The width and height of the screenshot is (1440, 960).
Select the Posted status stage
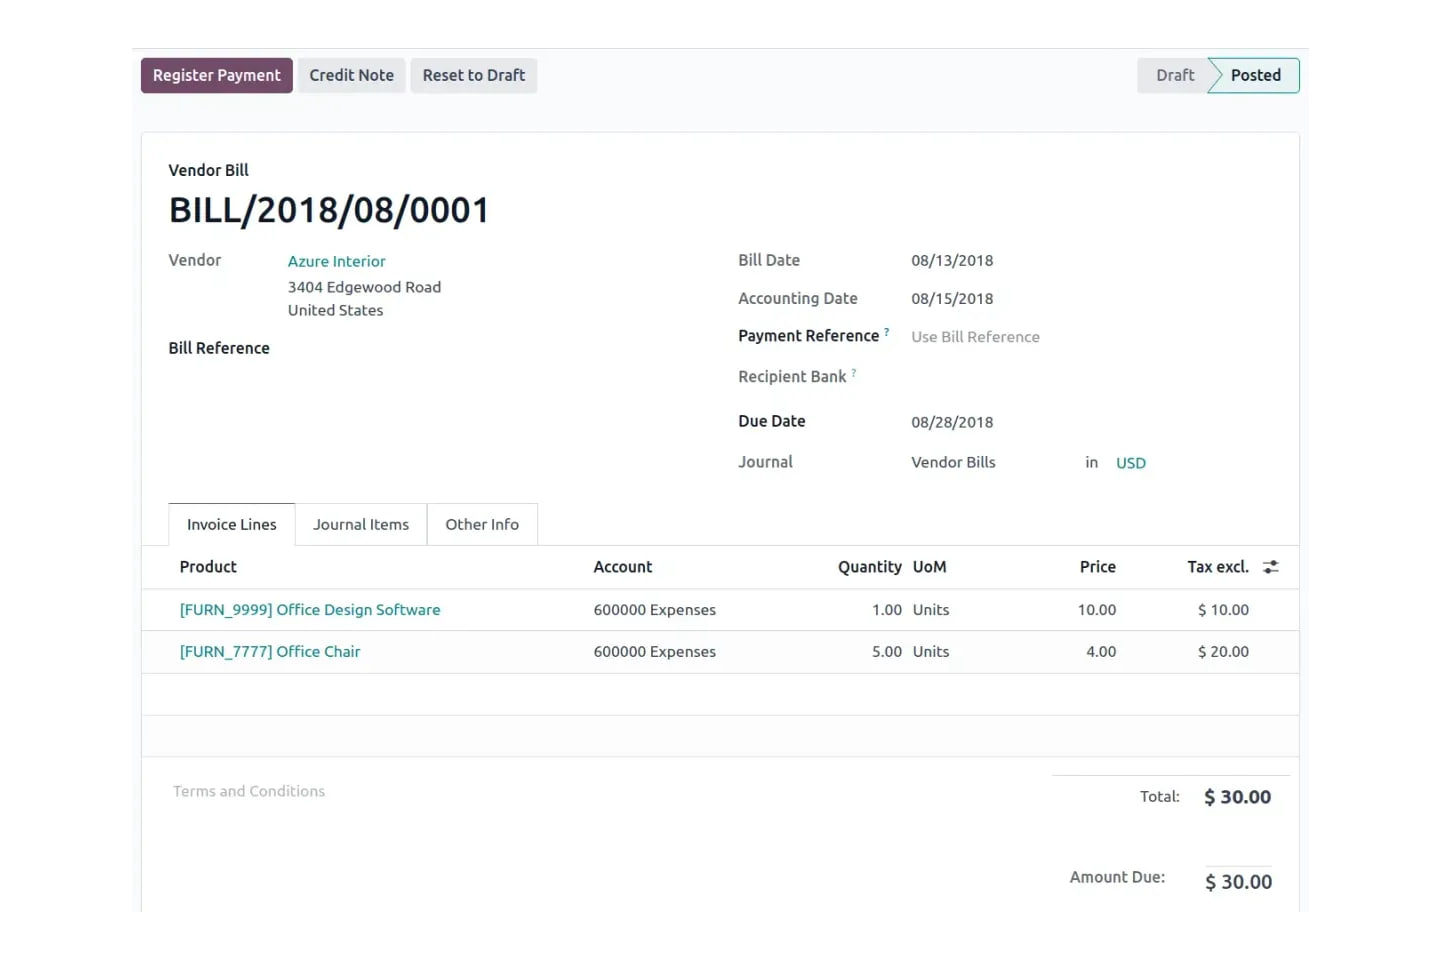coord(1255,75)
